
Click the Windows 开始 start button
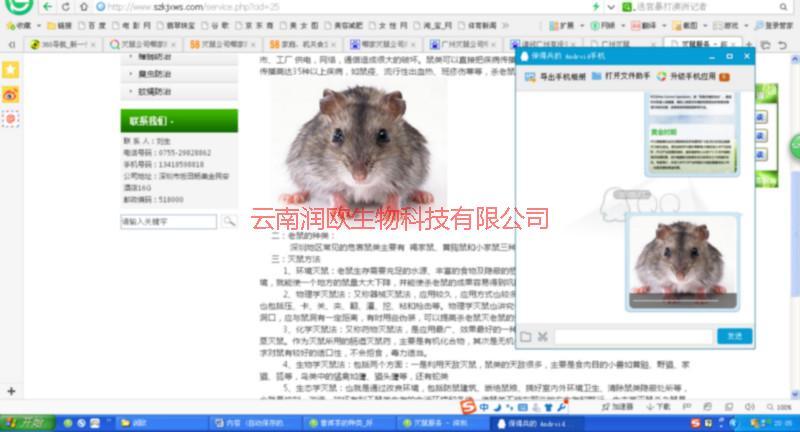click(27, 423)
